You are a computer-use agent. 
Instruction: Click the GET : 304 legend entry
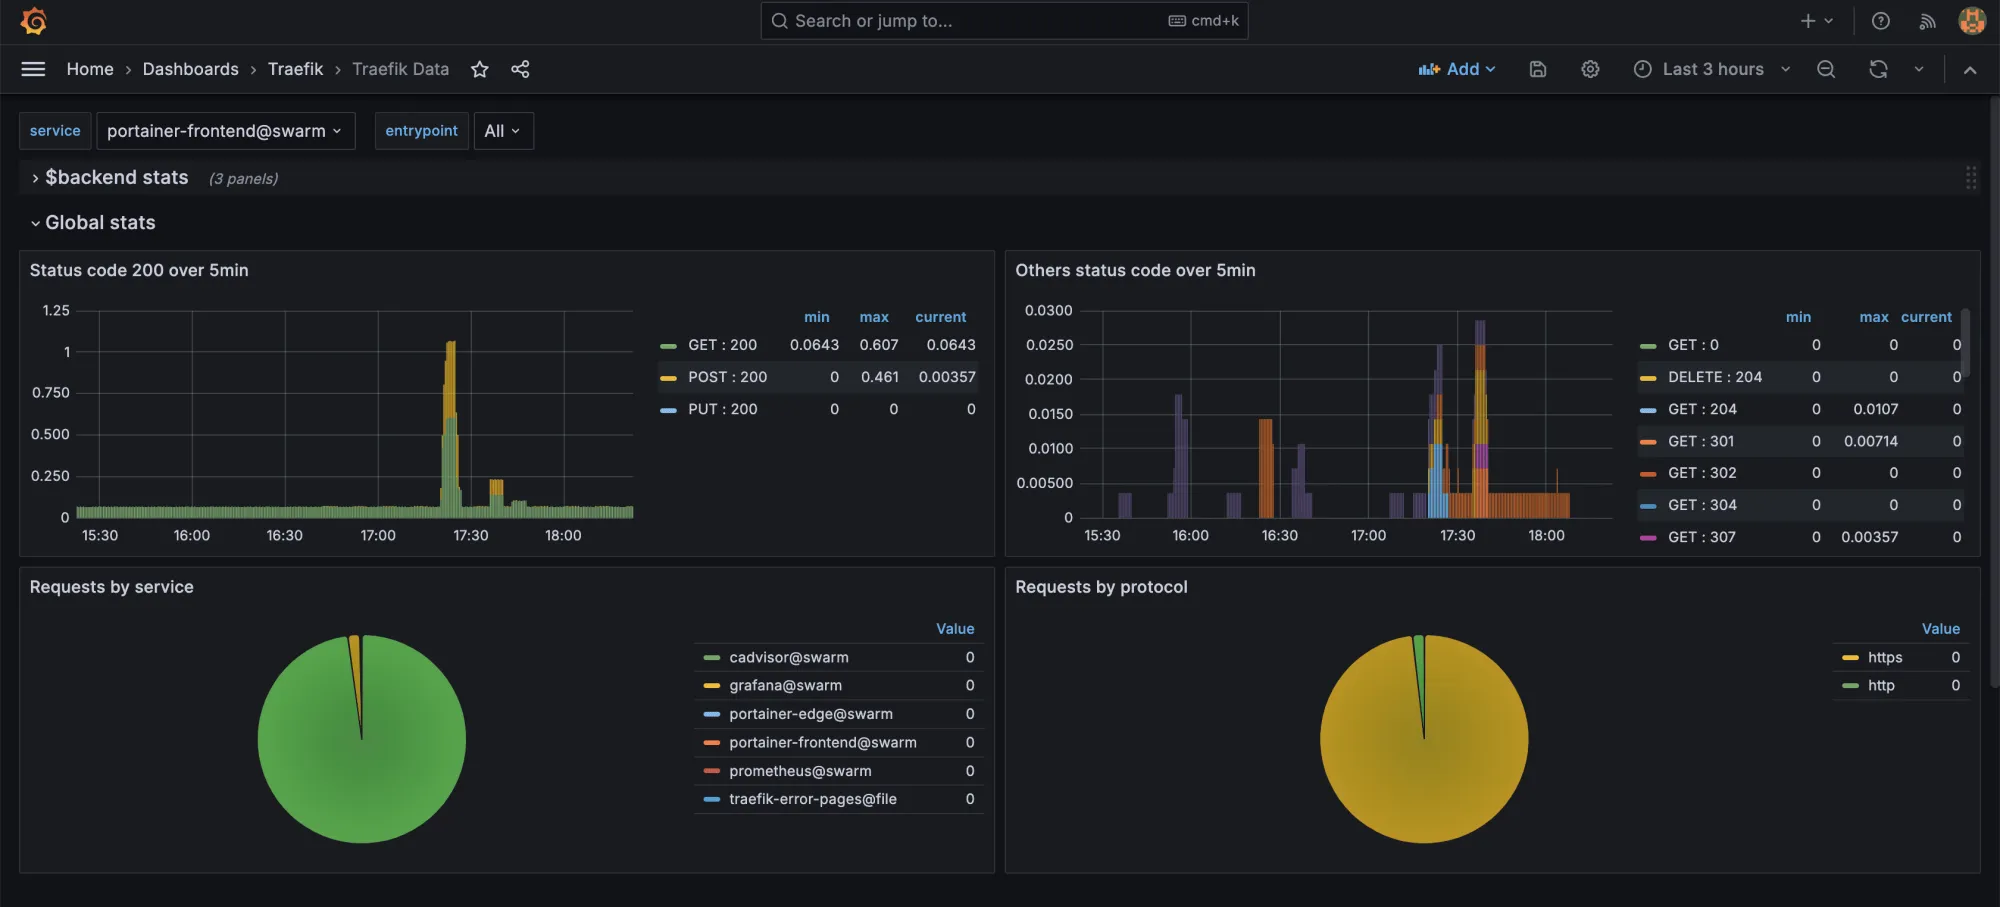click(x=1702, y=505)
